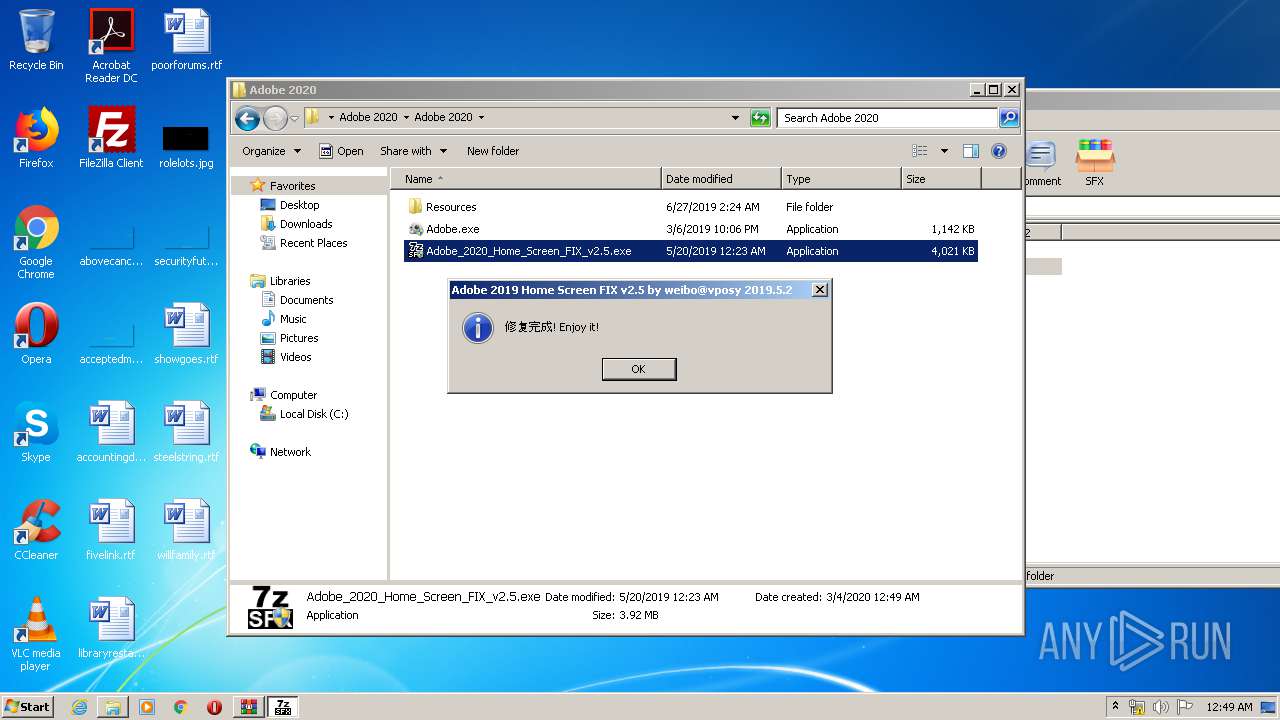Sort by Name column header
This screenshot has height=720, width=1280.
[525, 179]
